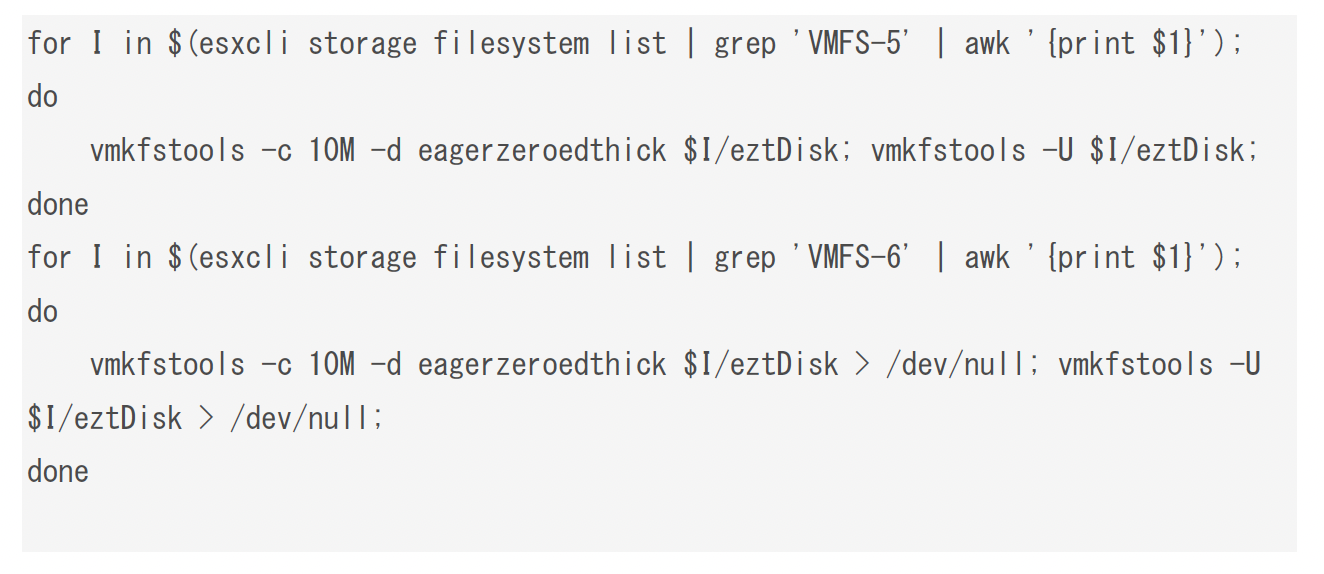Click "/dev/null;" on the wrapped line

coord(307,418)
